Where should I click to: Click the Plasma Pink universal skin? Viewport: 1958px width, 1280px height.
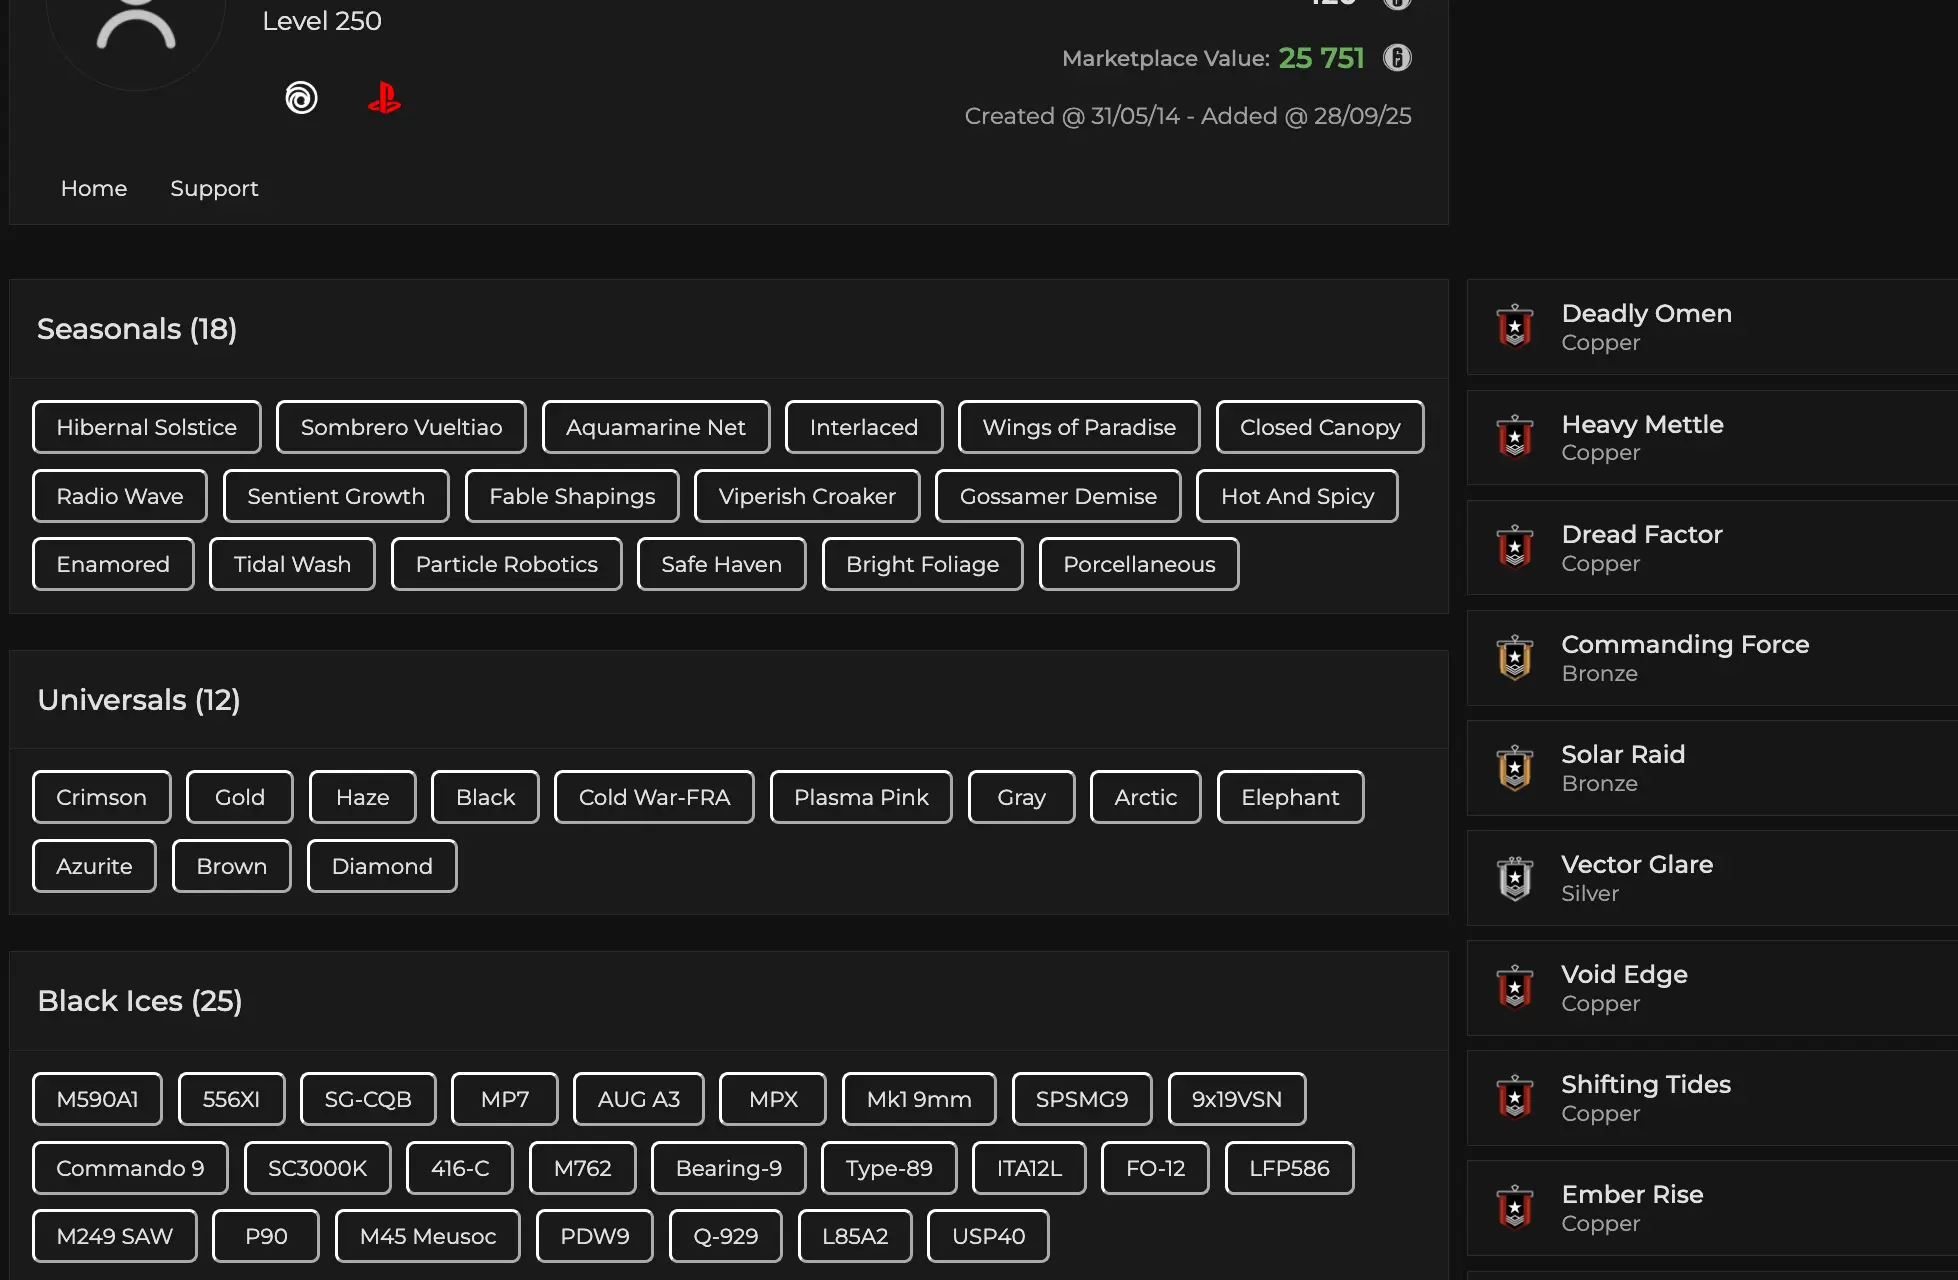point(861,797)
